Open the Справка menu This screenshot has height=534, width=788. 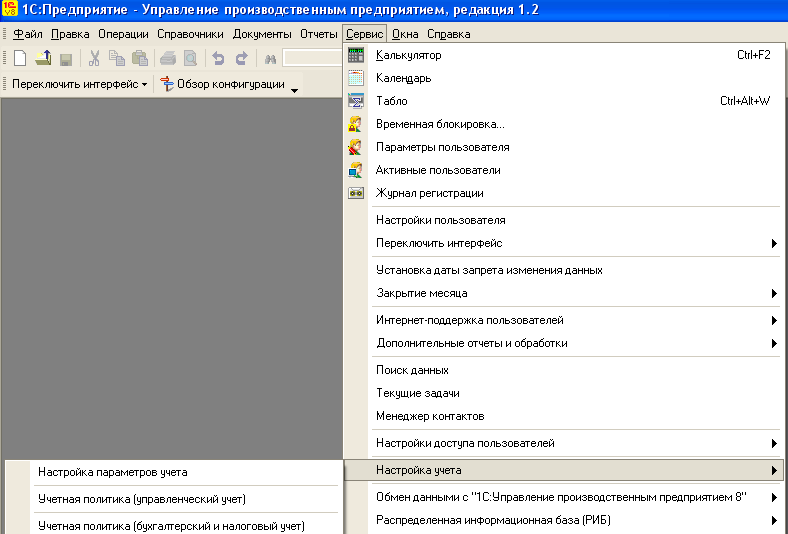click(449, 34)
